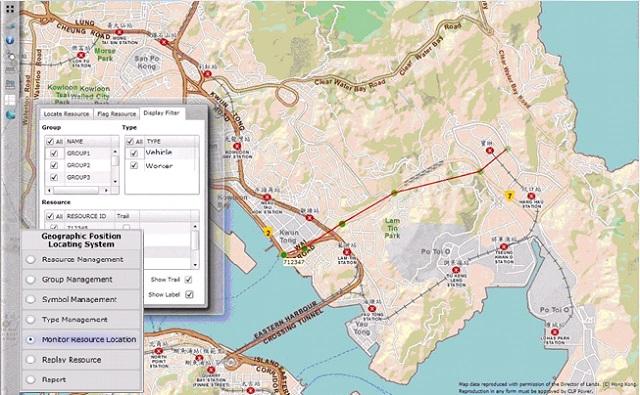Click the North Point Station marker
The width and height of the screenshot is (640, 395).
pyautogui.click(x=159, y=351)
